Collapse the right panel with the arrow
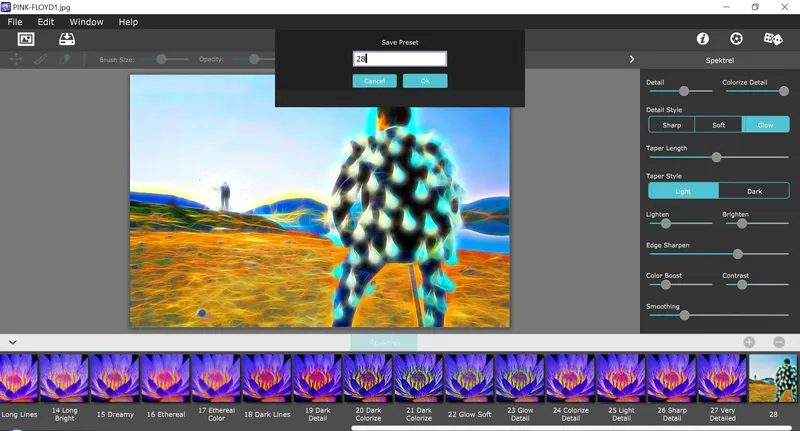This screenshot has height=431, width=800. point(632,59)
